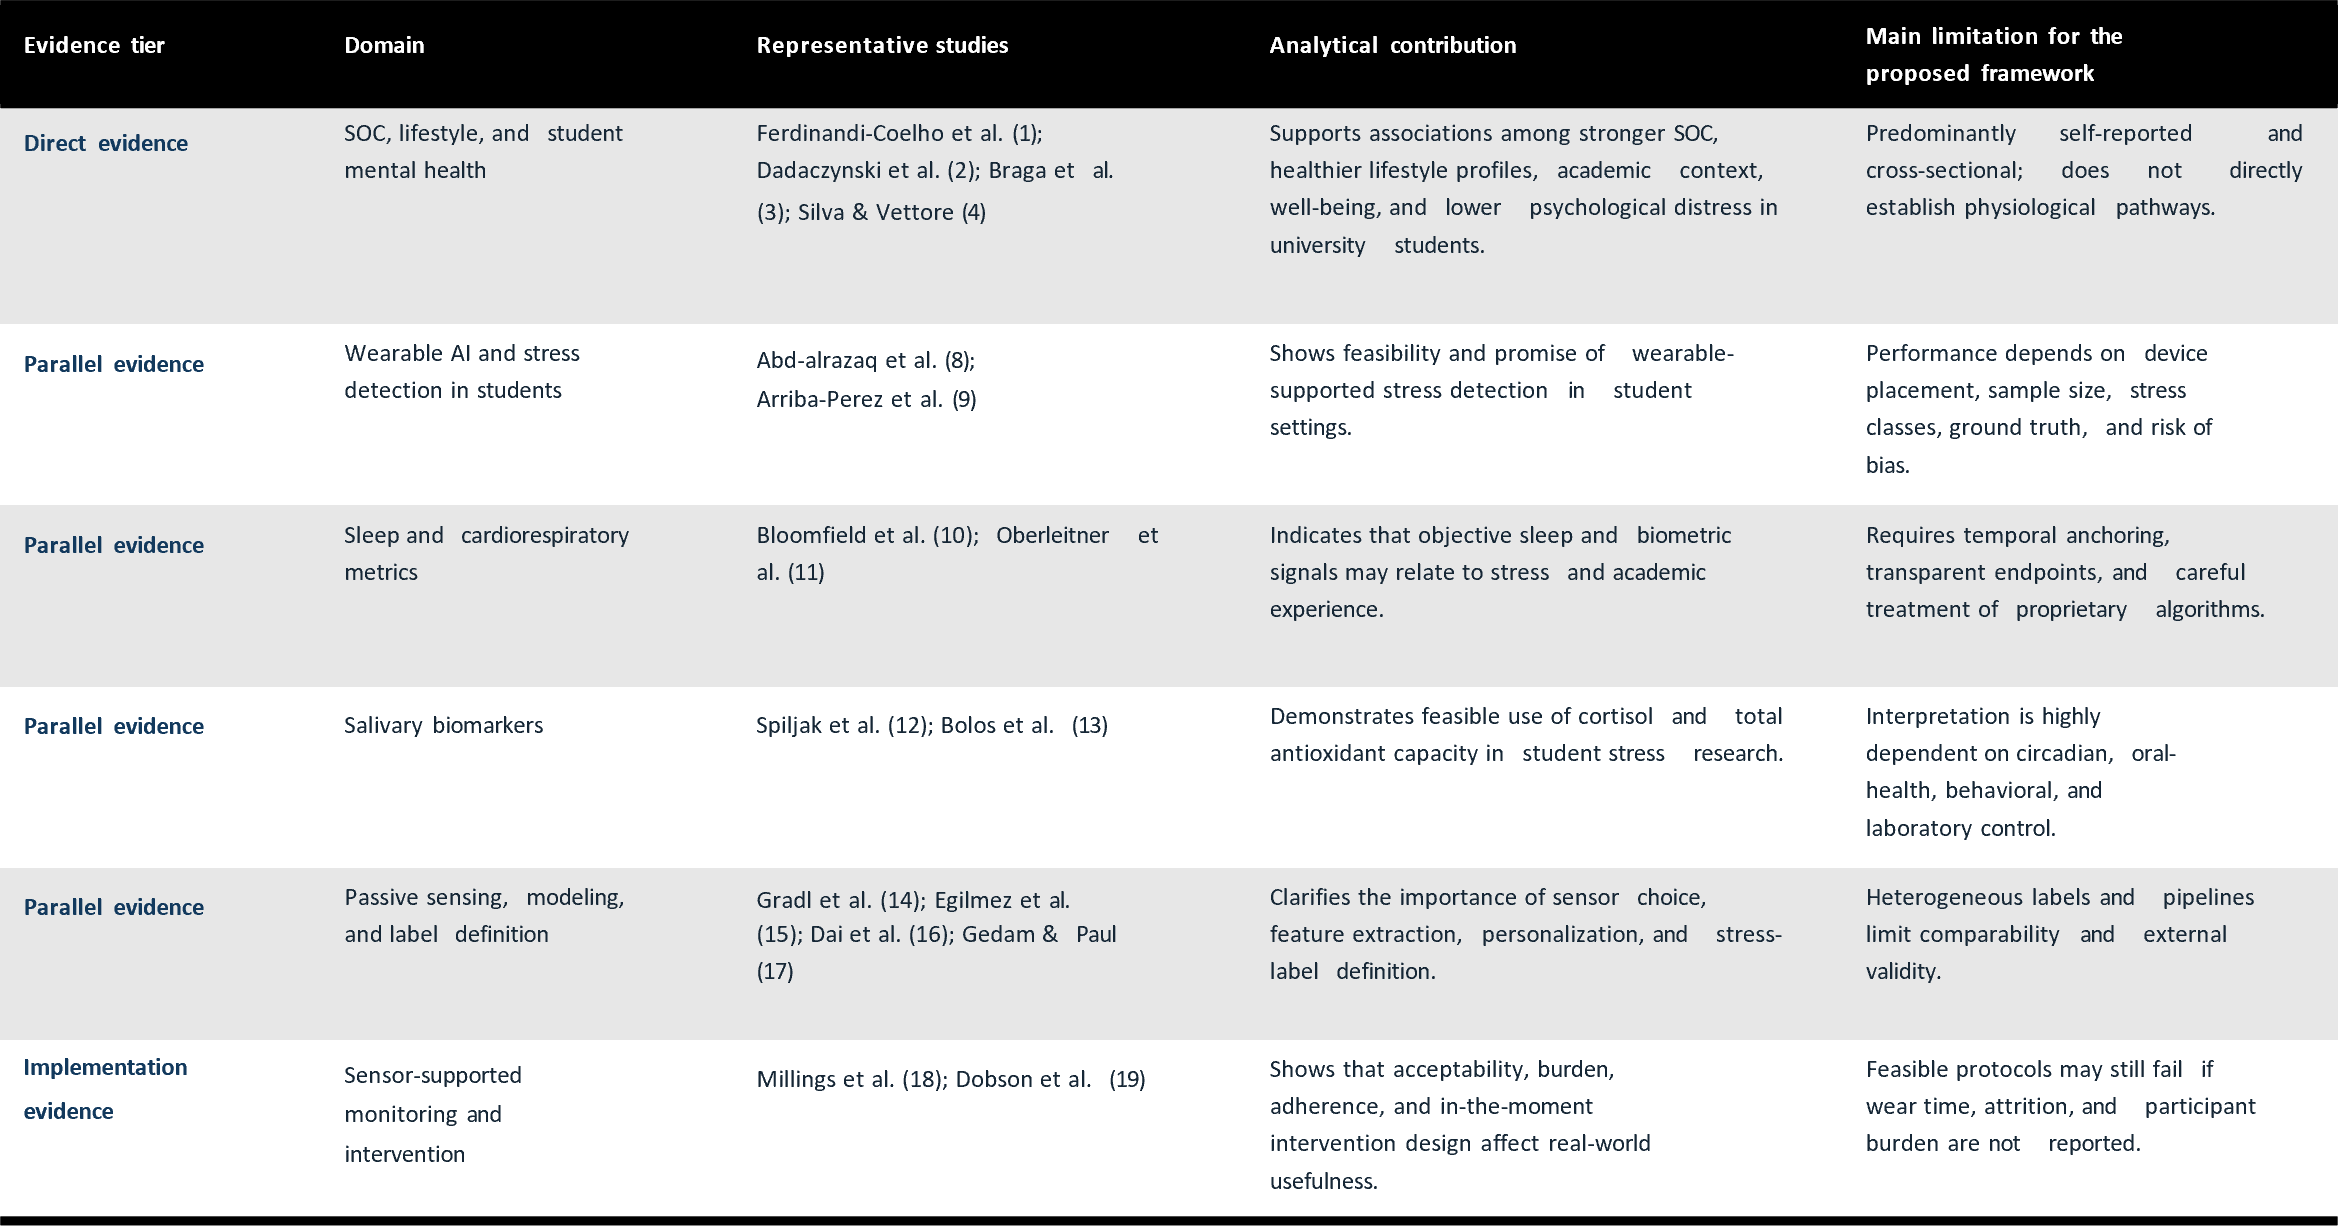Select the Direct evidence tier label
Screen dimensions: 2343x1226
(105, 143)
